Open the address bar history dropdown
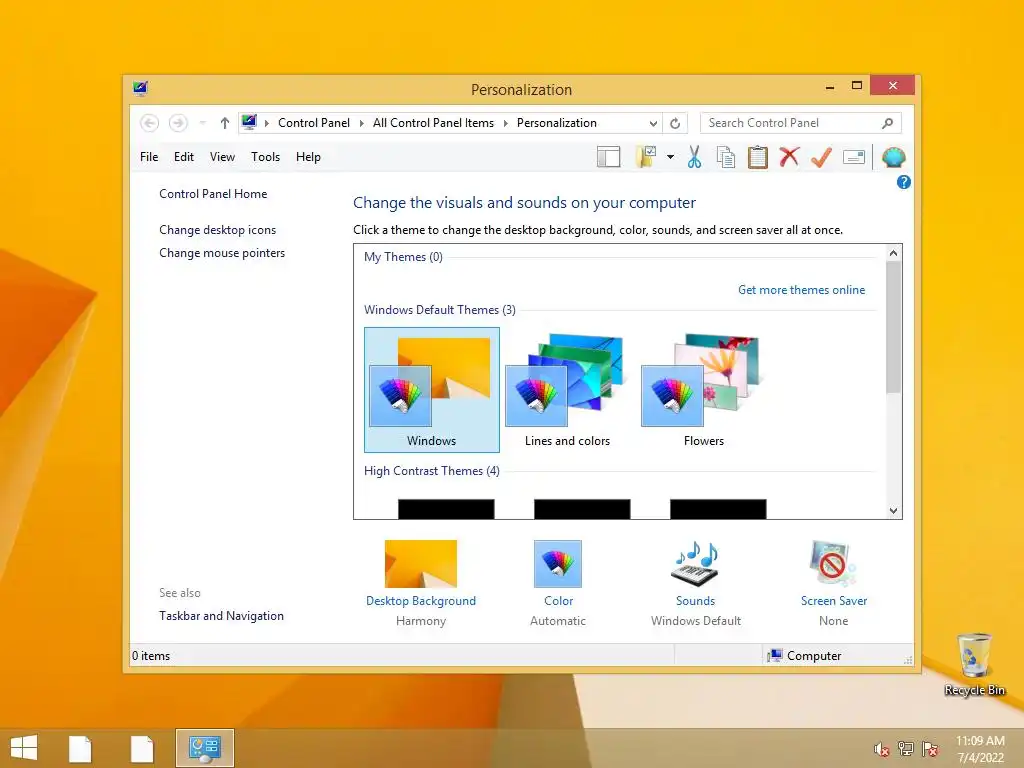This screenshot has width=1024, height=768. coord(653,123)
